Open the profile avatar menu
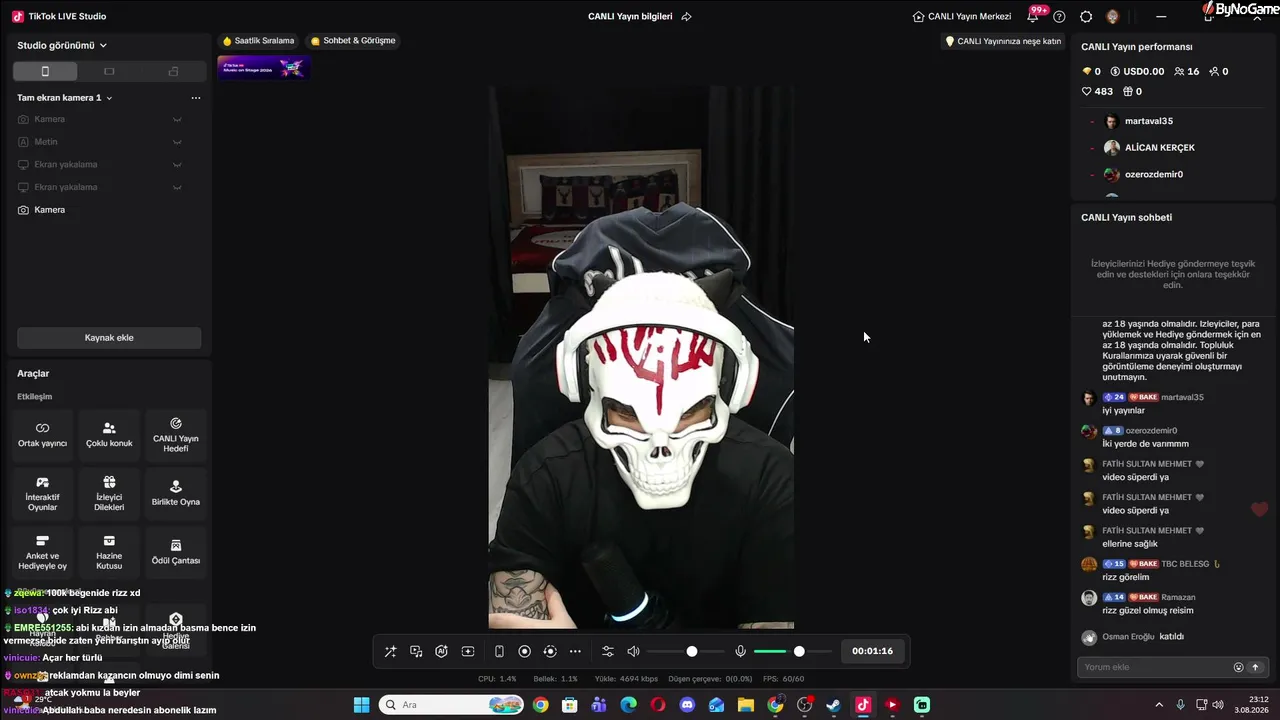 (x=1112, y=17)
